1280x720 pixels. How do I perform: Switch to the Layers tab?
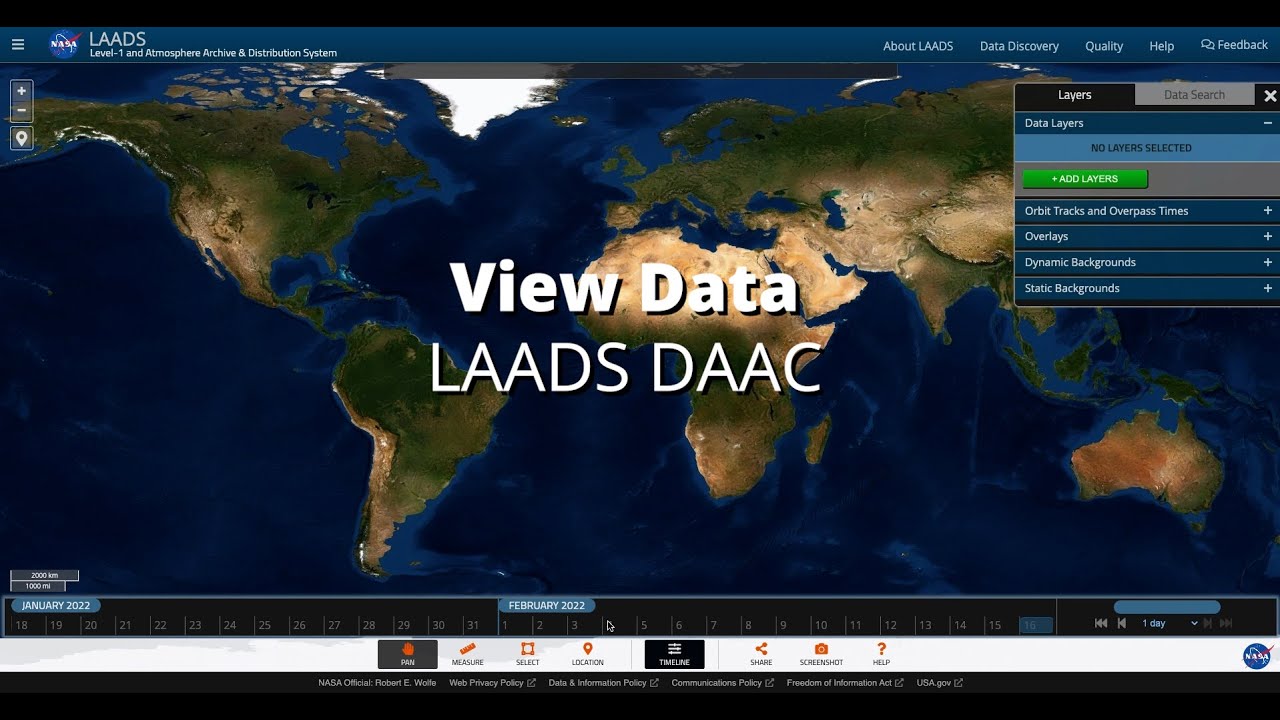pyautogui.click(x=1075, y=95)
